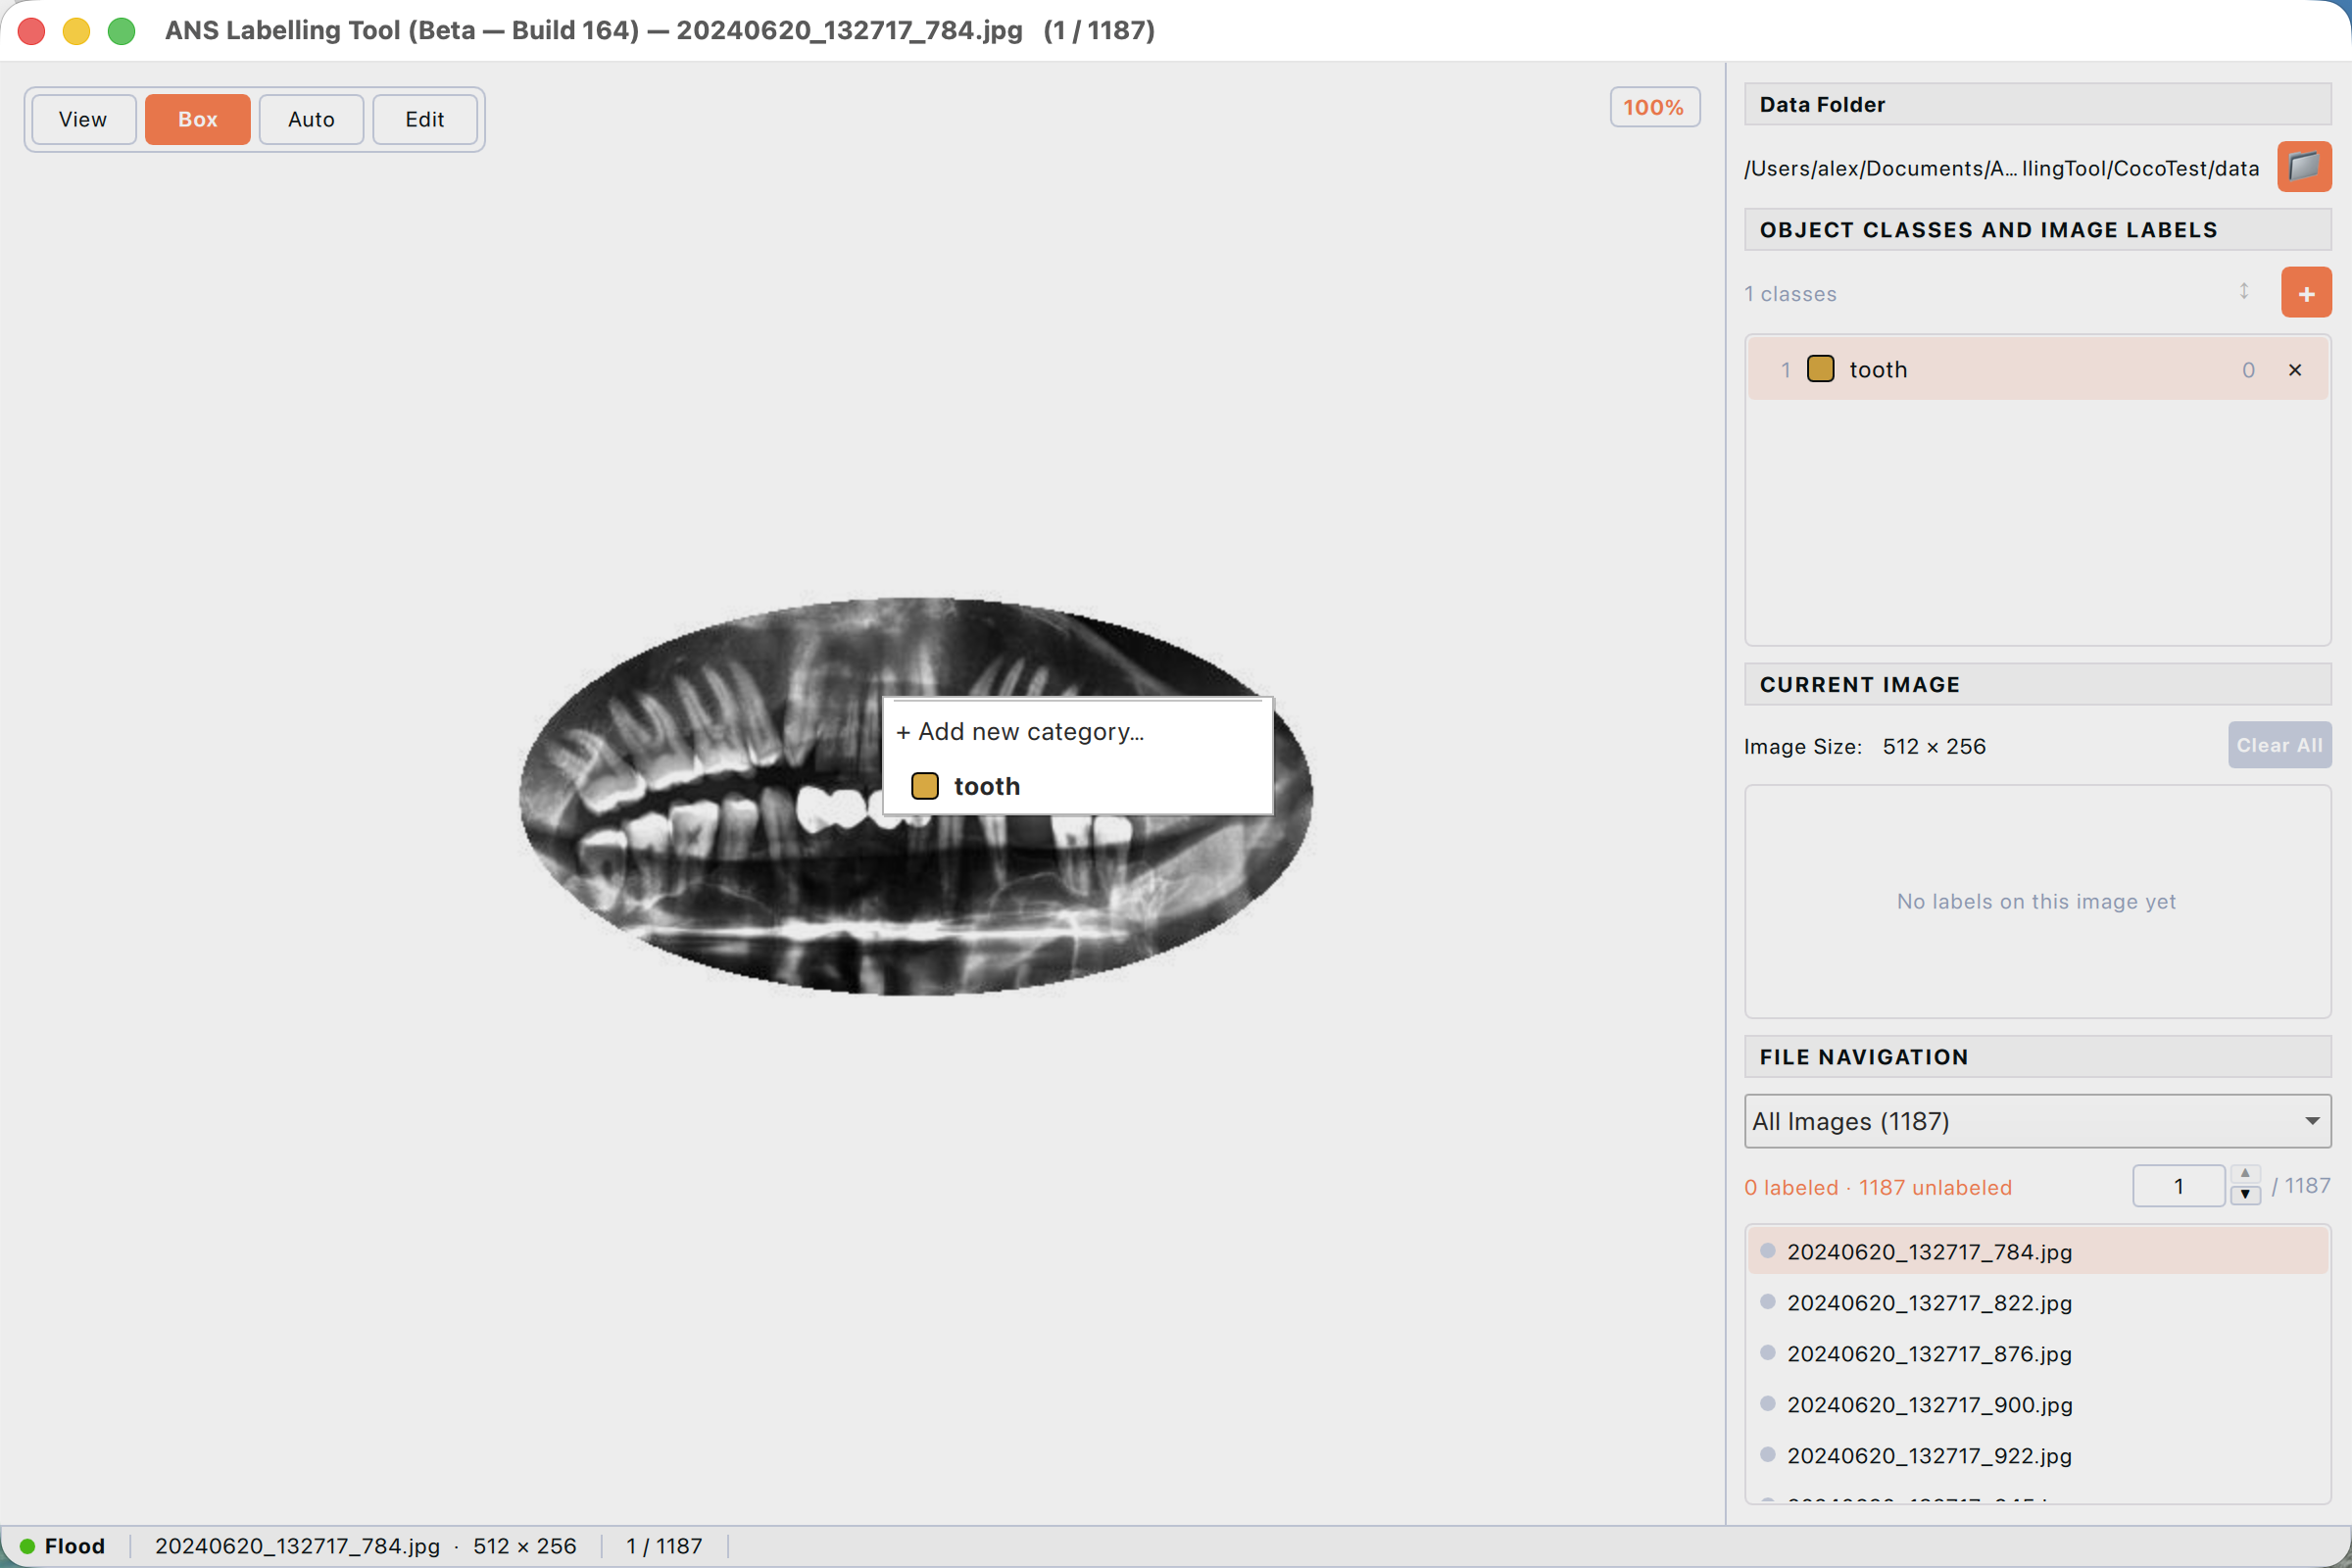The image size is (2352, 1568).
Task: Click the status bar '1 / 1187' counter
Action: point(664,1546)
